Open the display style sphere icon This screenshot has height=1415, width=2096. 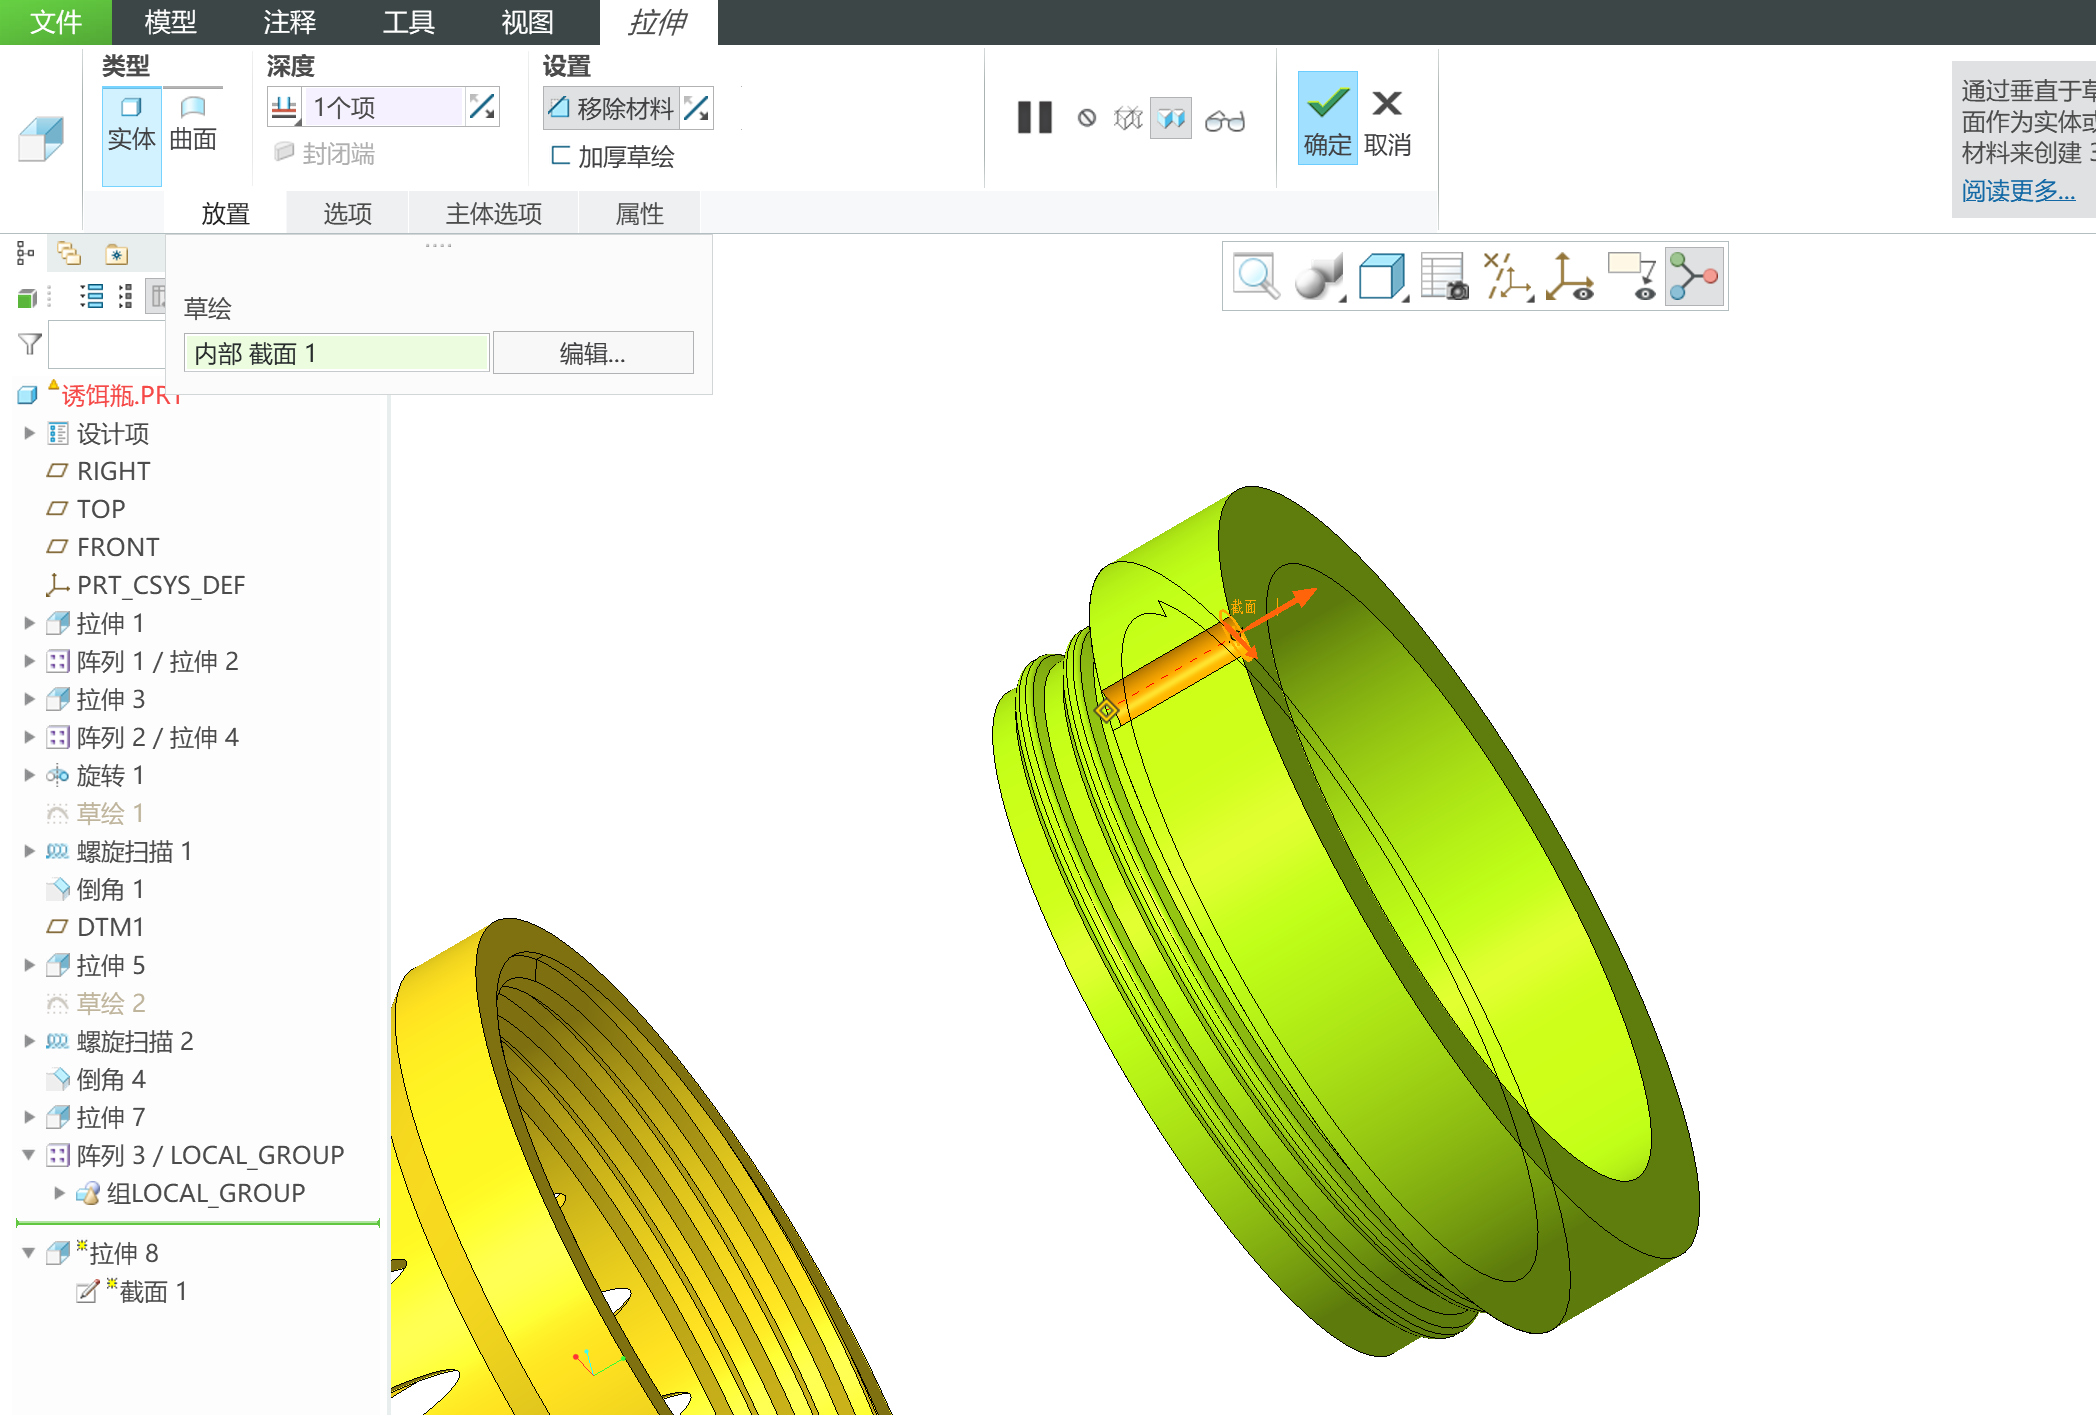(1319, 276)
